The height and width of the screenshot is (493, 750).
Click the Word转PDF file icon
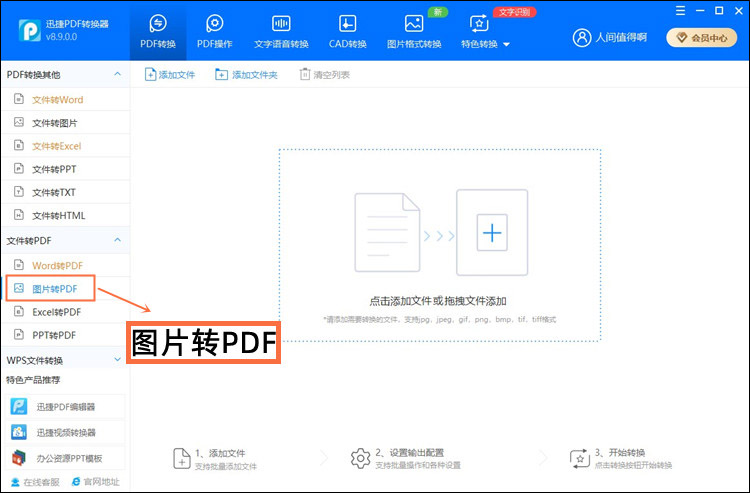pos(19,265)
